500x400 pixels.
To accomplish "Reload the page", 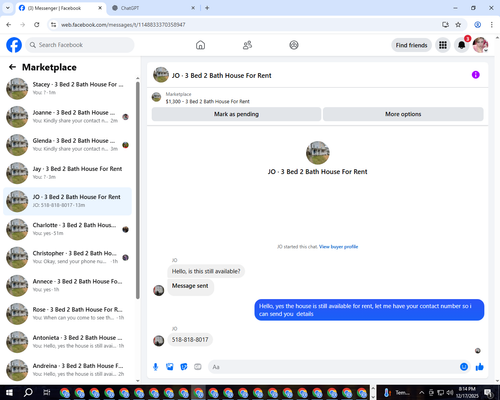I will click(x=37, y=25).
